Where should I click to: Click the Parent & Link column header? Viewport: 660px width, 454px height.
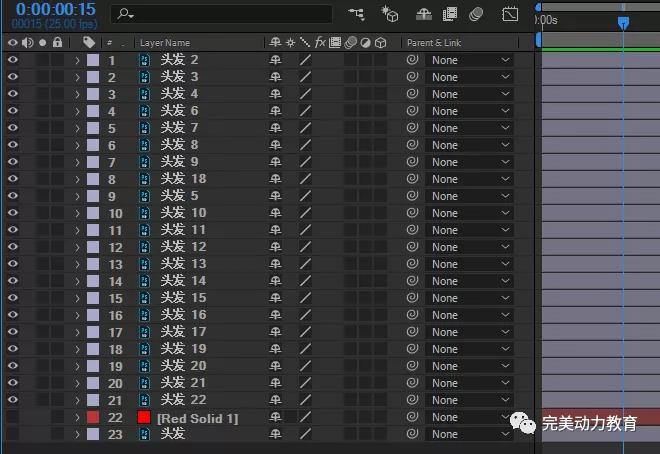coord(434,43)
